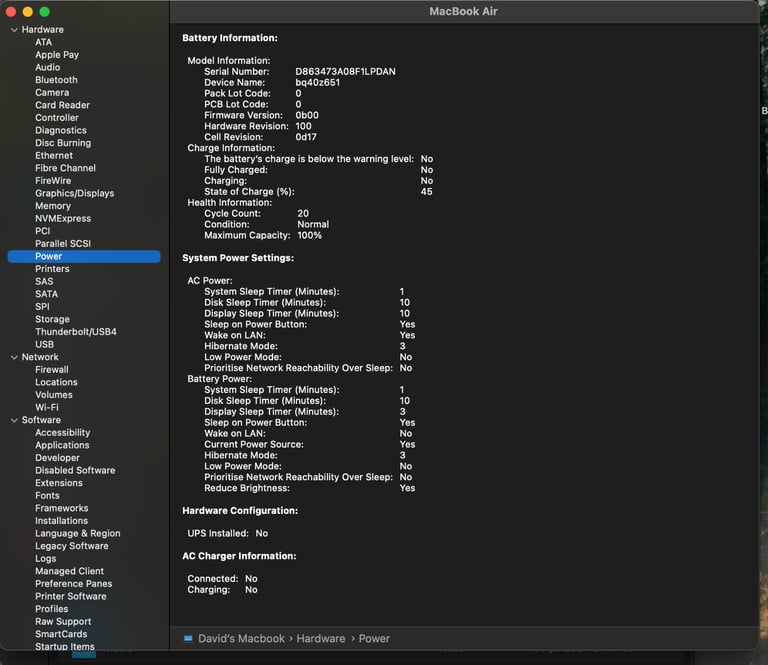Select Bluetooth in the sidebar
The width and height of the screenshot is (768, 665).
[x=56, y=80]
